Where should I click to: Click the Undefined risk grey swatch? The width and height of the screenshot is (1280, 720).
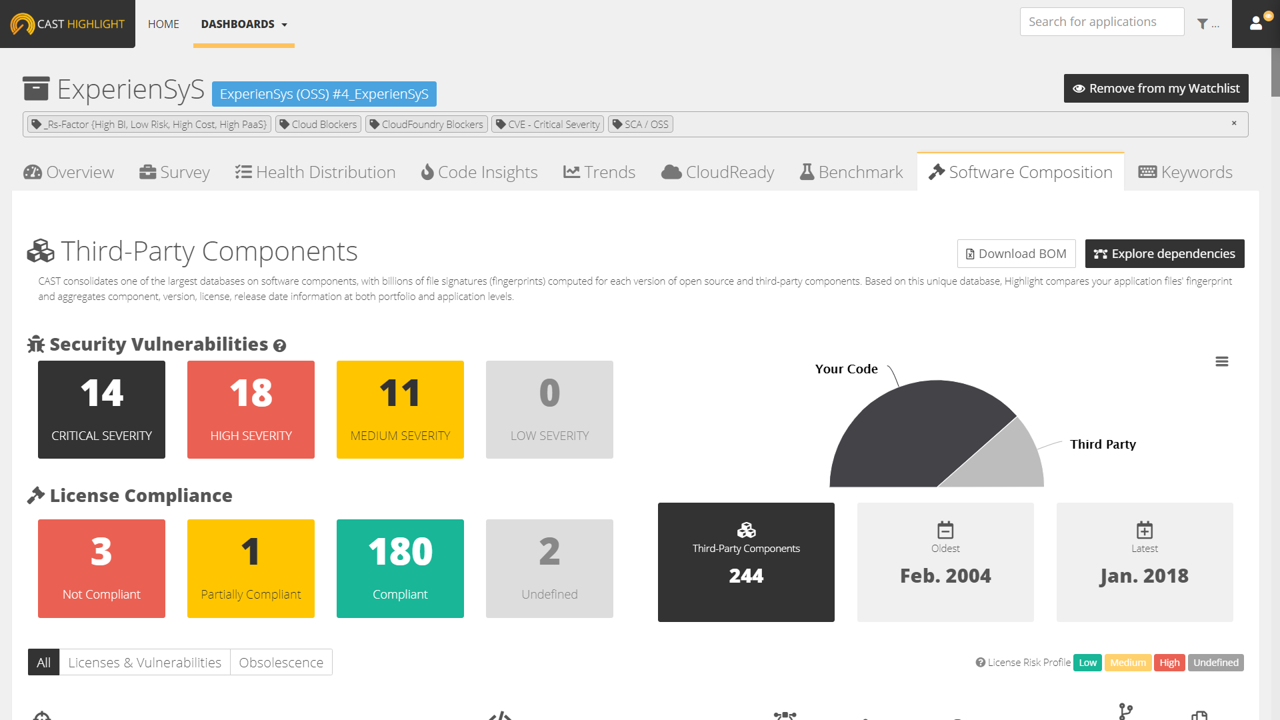pyautogui.click(x=1216, y=662)
